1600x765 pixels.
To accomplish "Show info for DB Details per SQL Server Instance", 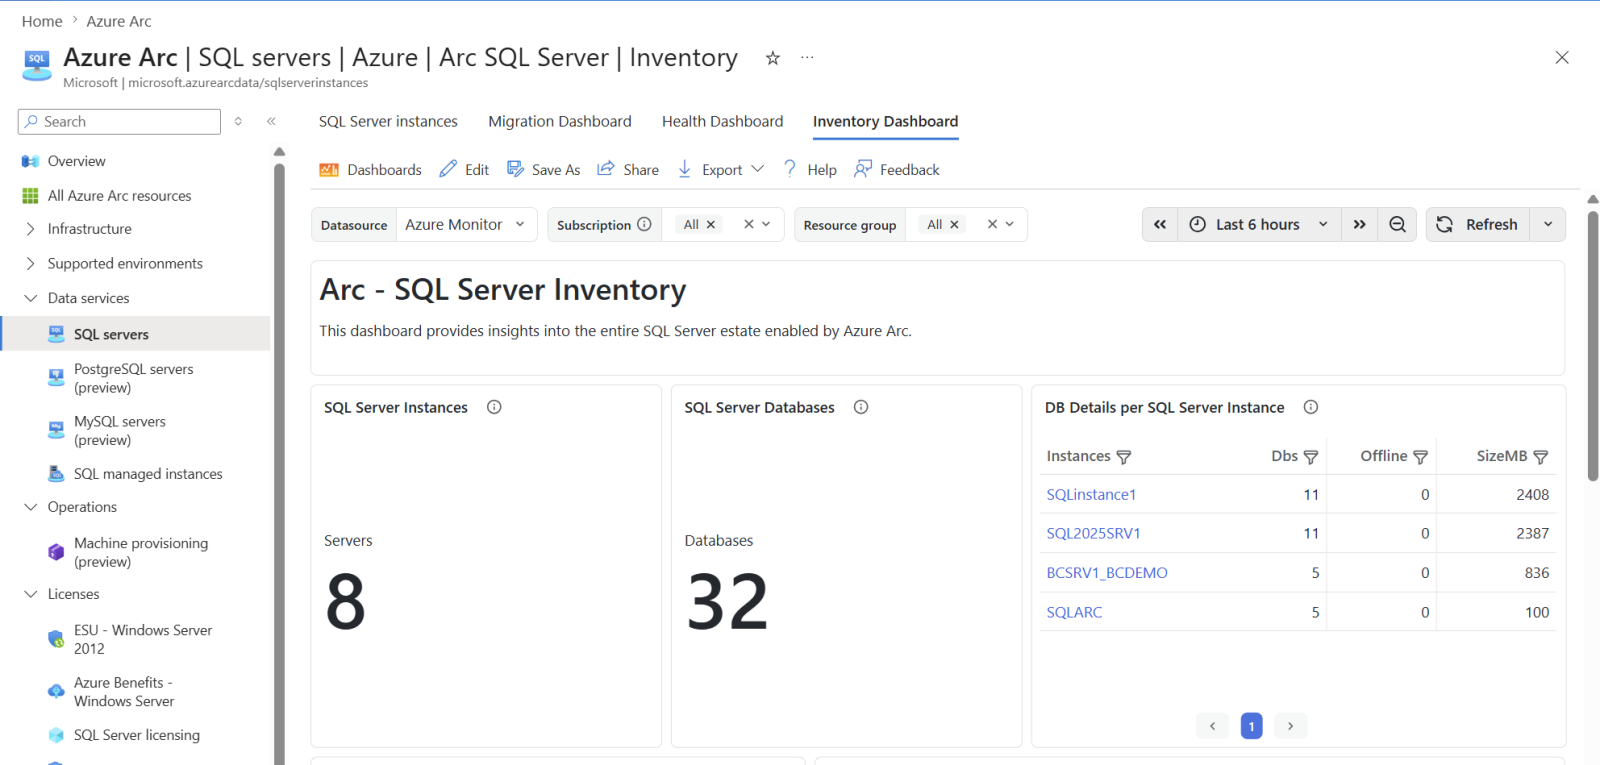I will (1311, 407).
